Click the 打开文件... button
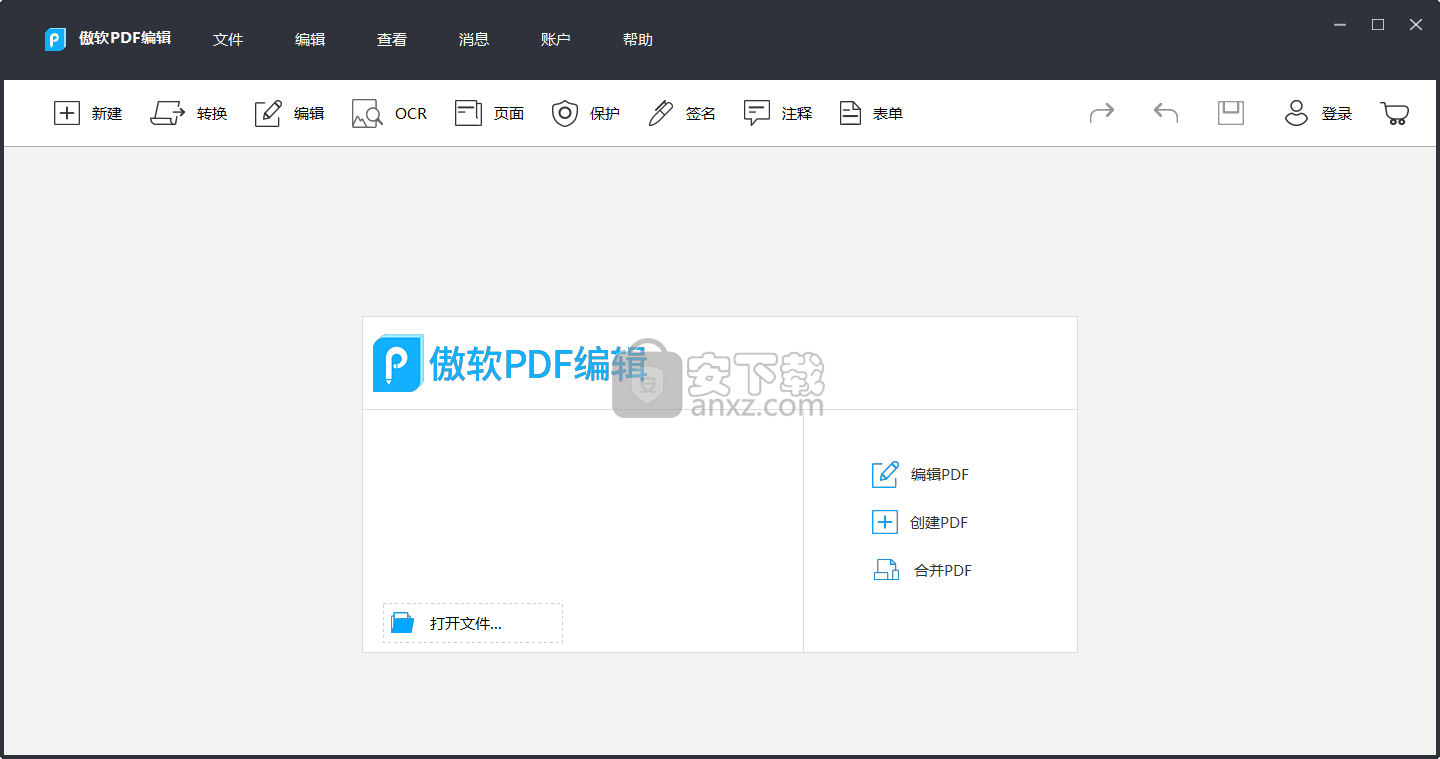The height and width of the screenshot is (759, 1440). coord(473,623)
